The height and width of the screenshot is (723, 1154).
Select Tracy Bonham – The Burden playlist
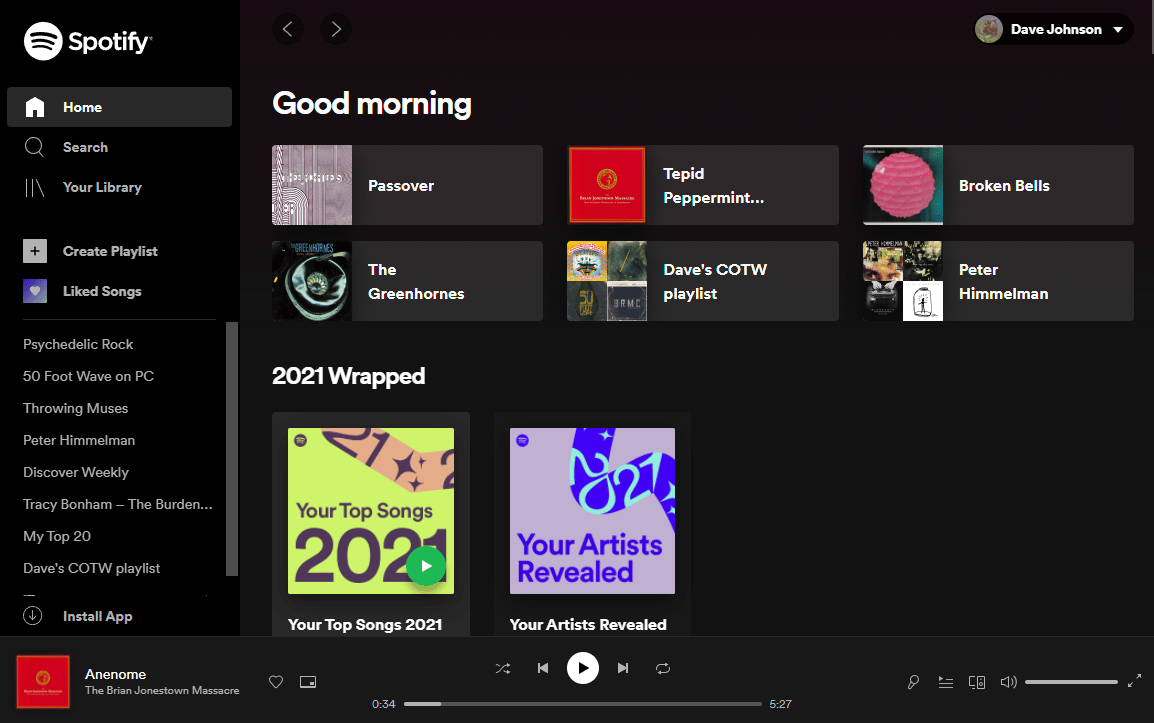[x=118, y=504]
